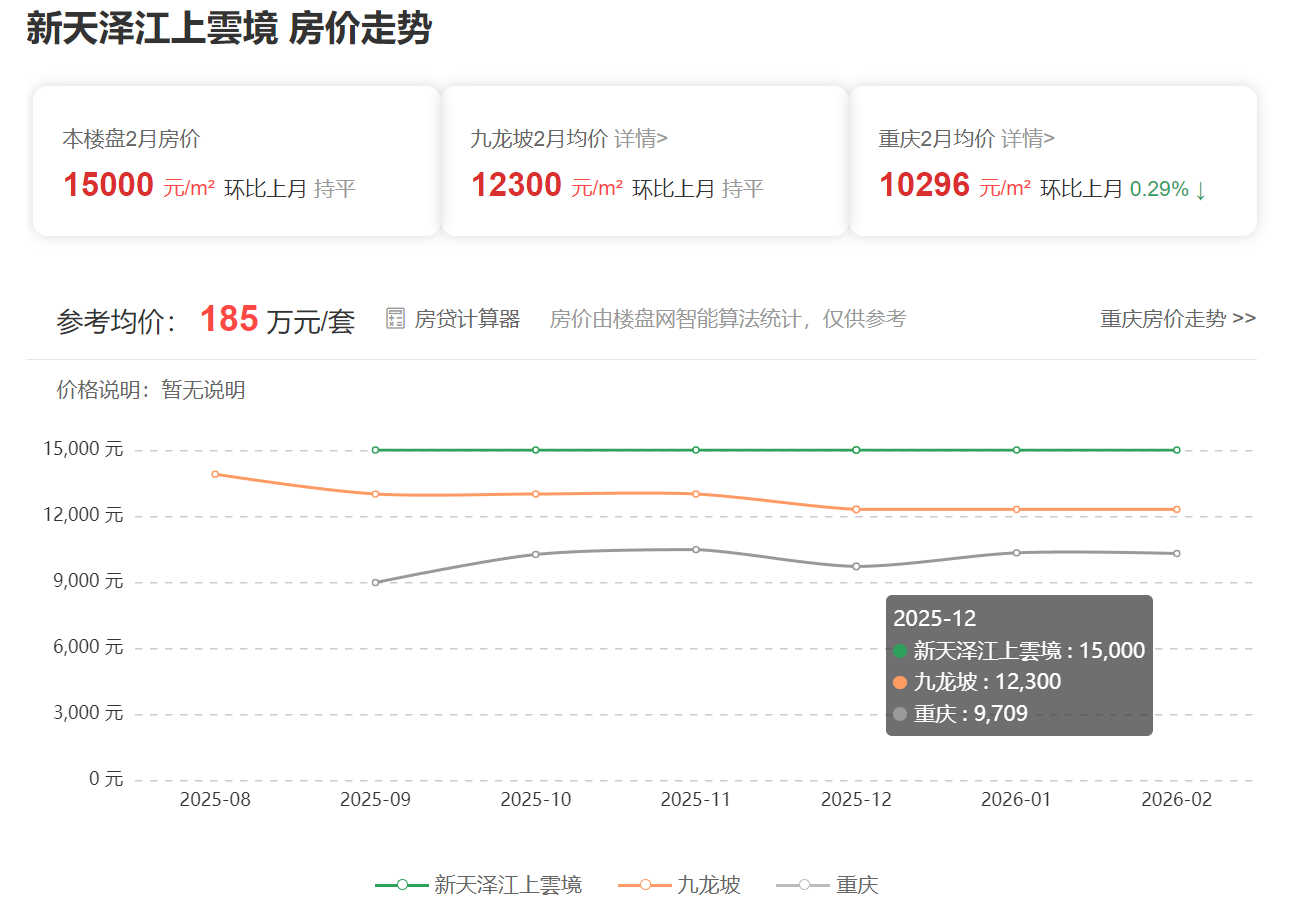
Task: Click the calculator icon beside 房贷计算器
Action: 396,319
